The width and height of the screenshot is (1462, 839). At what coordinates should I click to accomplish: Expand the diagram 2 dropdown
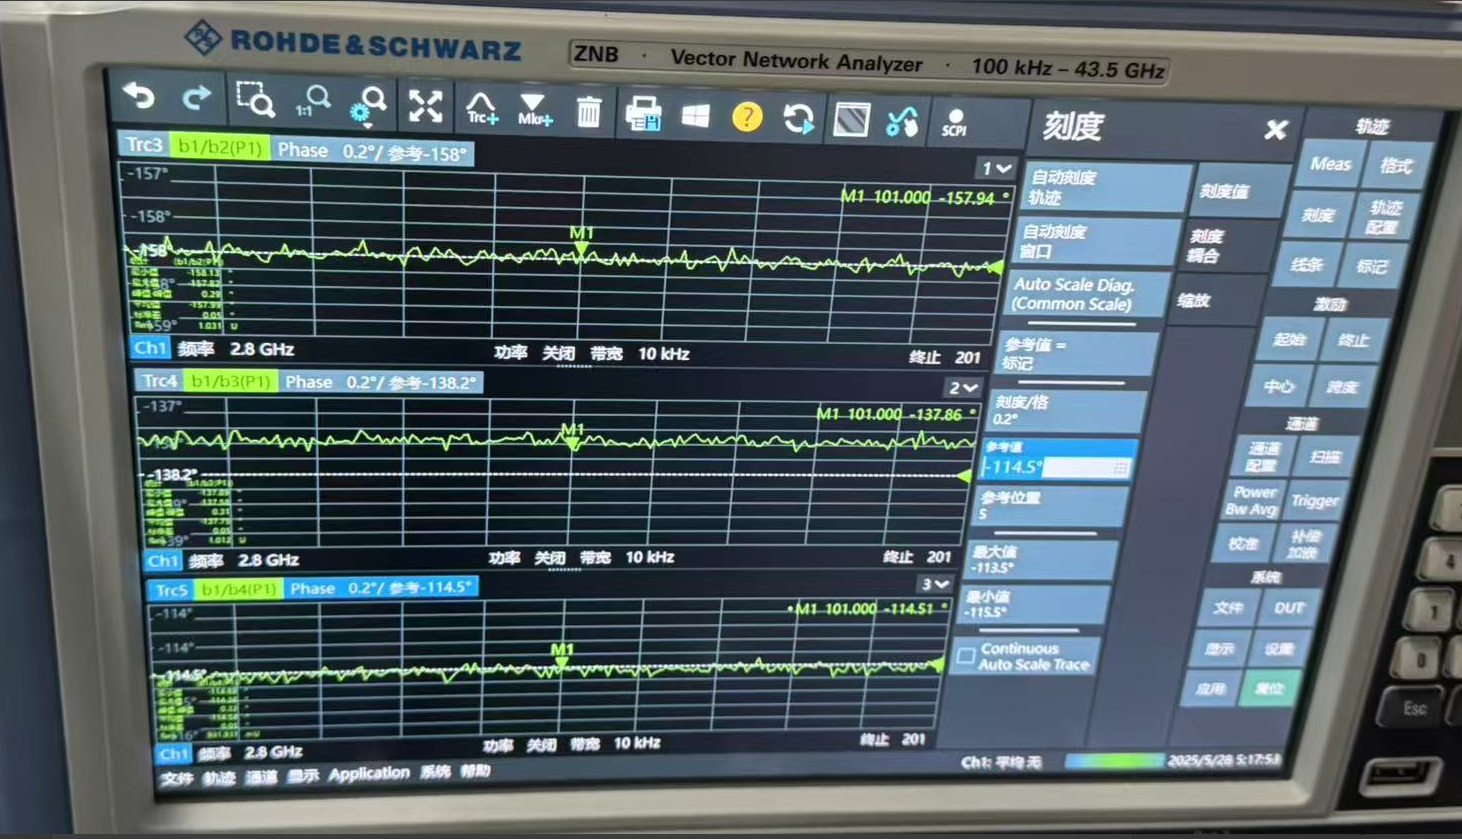[x=963, y=387]
